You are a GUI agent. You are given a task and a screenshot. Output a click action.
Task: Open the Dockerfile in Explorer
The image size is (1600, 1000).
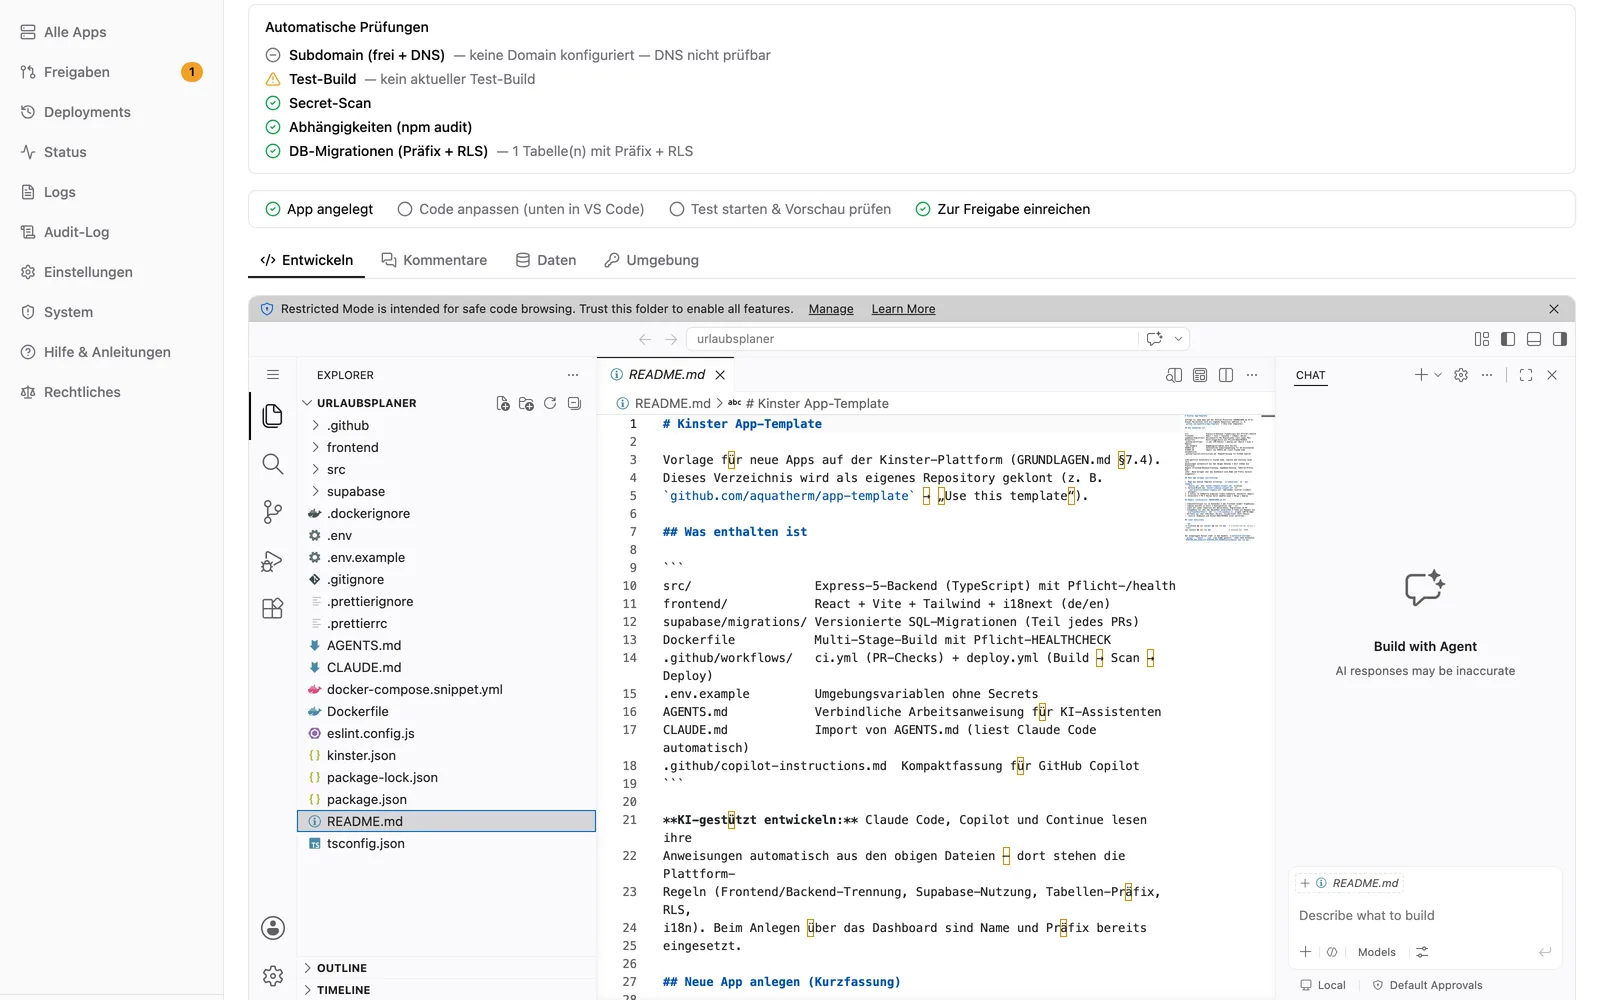pyautogui.click(x=446, y=711)
